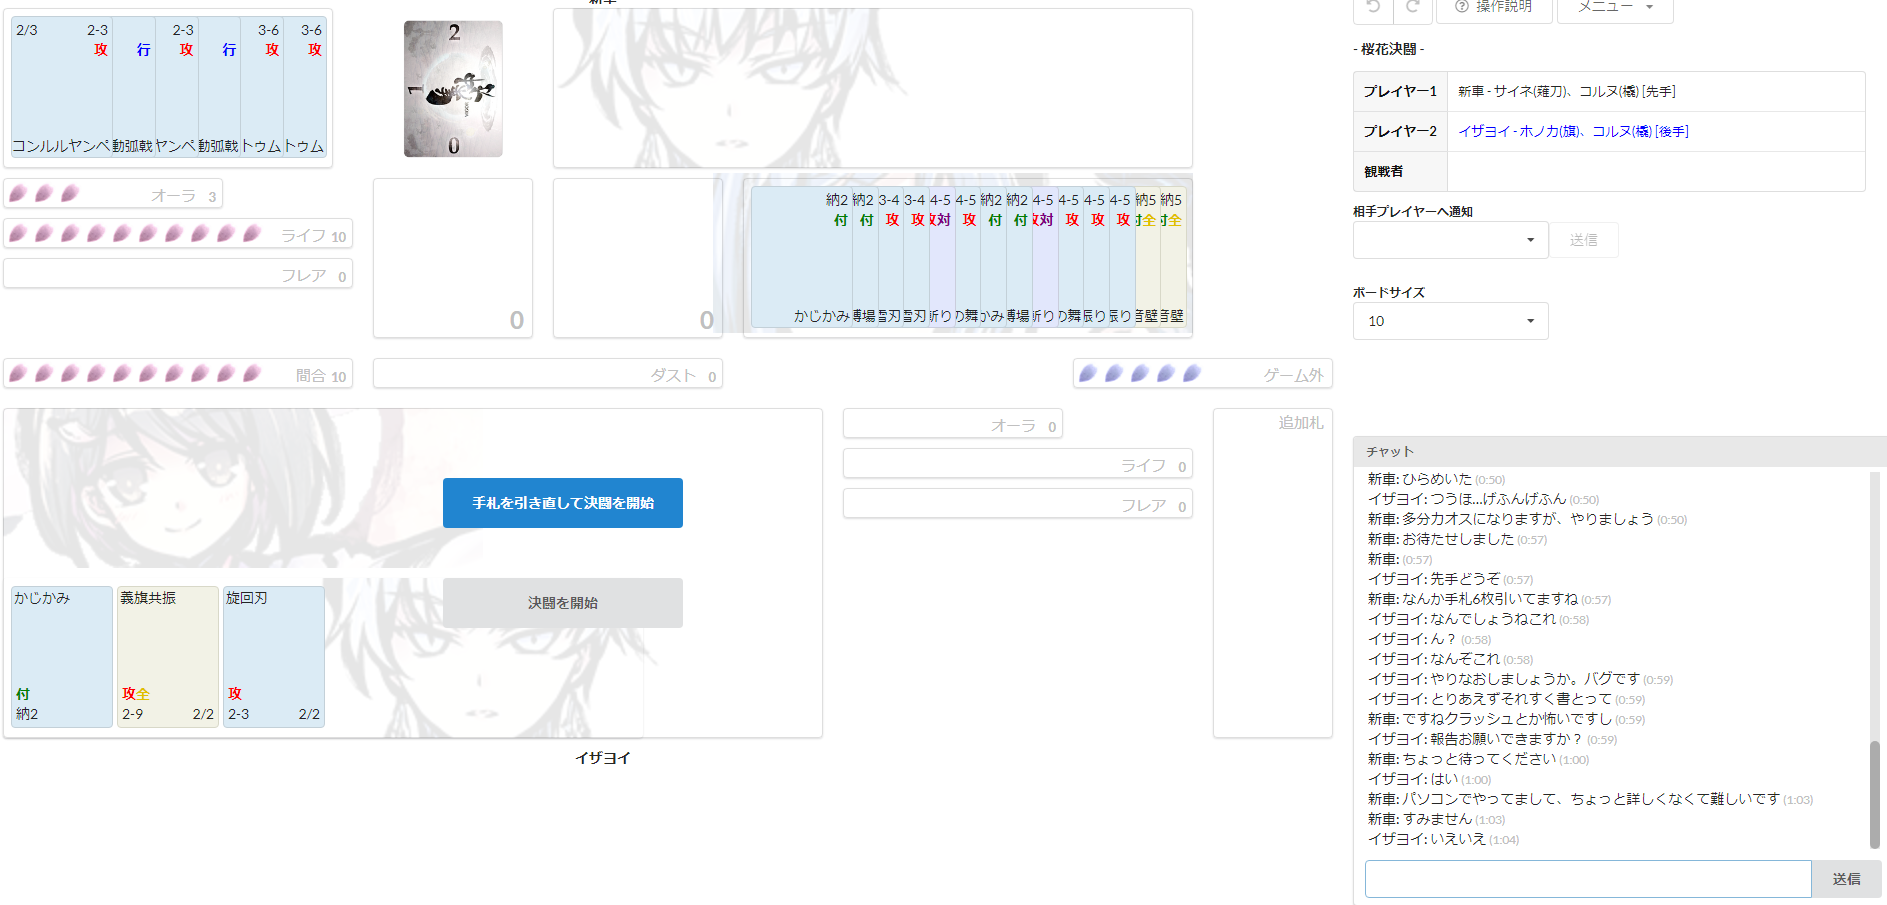Click the 観戦者 spectators row

pyautogui.click(x=1609, y=171)
